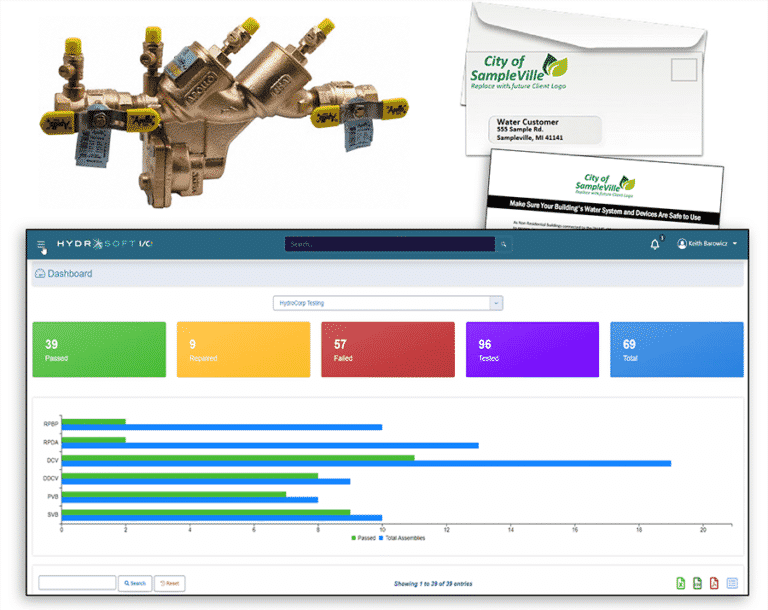Click the top header search field

click(x=389, y=244)
